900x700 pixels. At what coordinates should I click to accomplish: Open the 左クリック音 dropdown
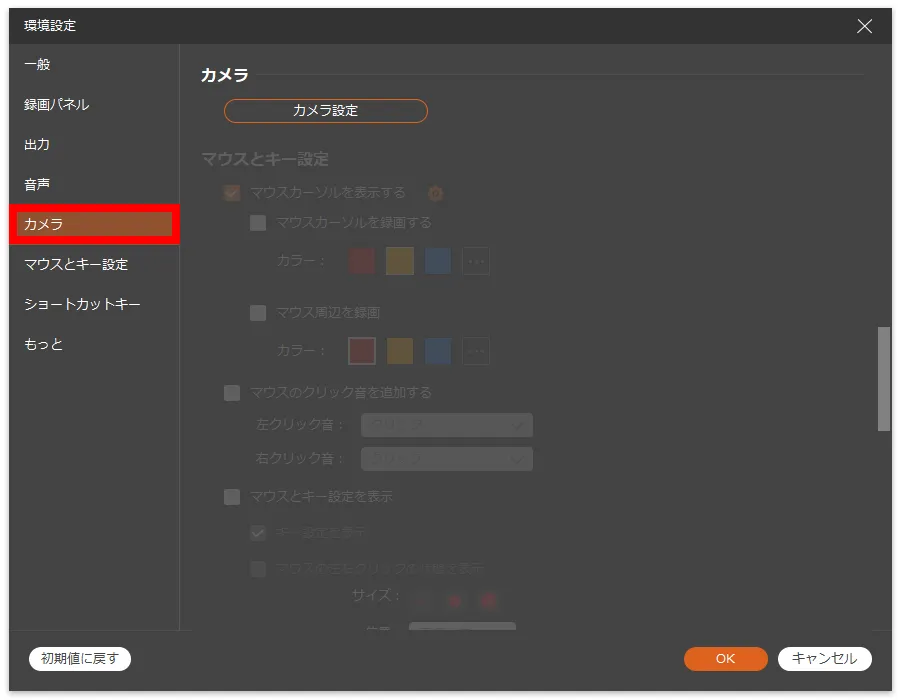(446, 425)
